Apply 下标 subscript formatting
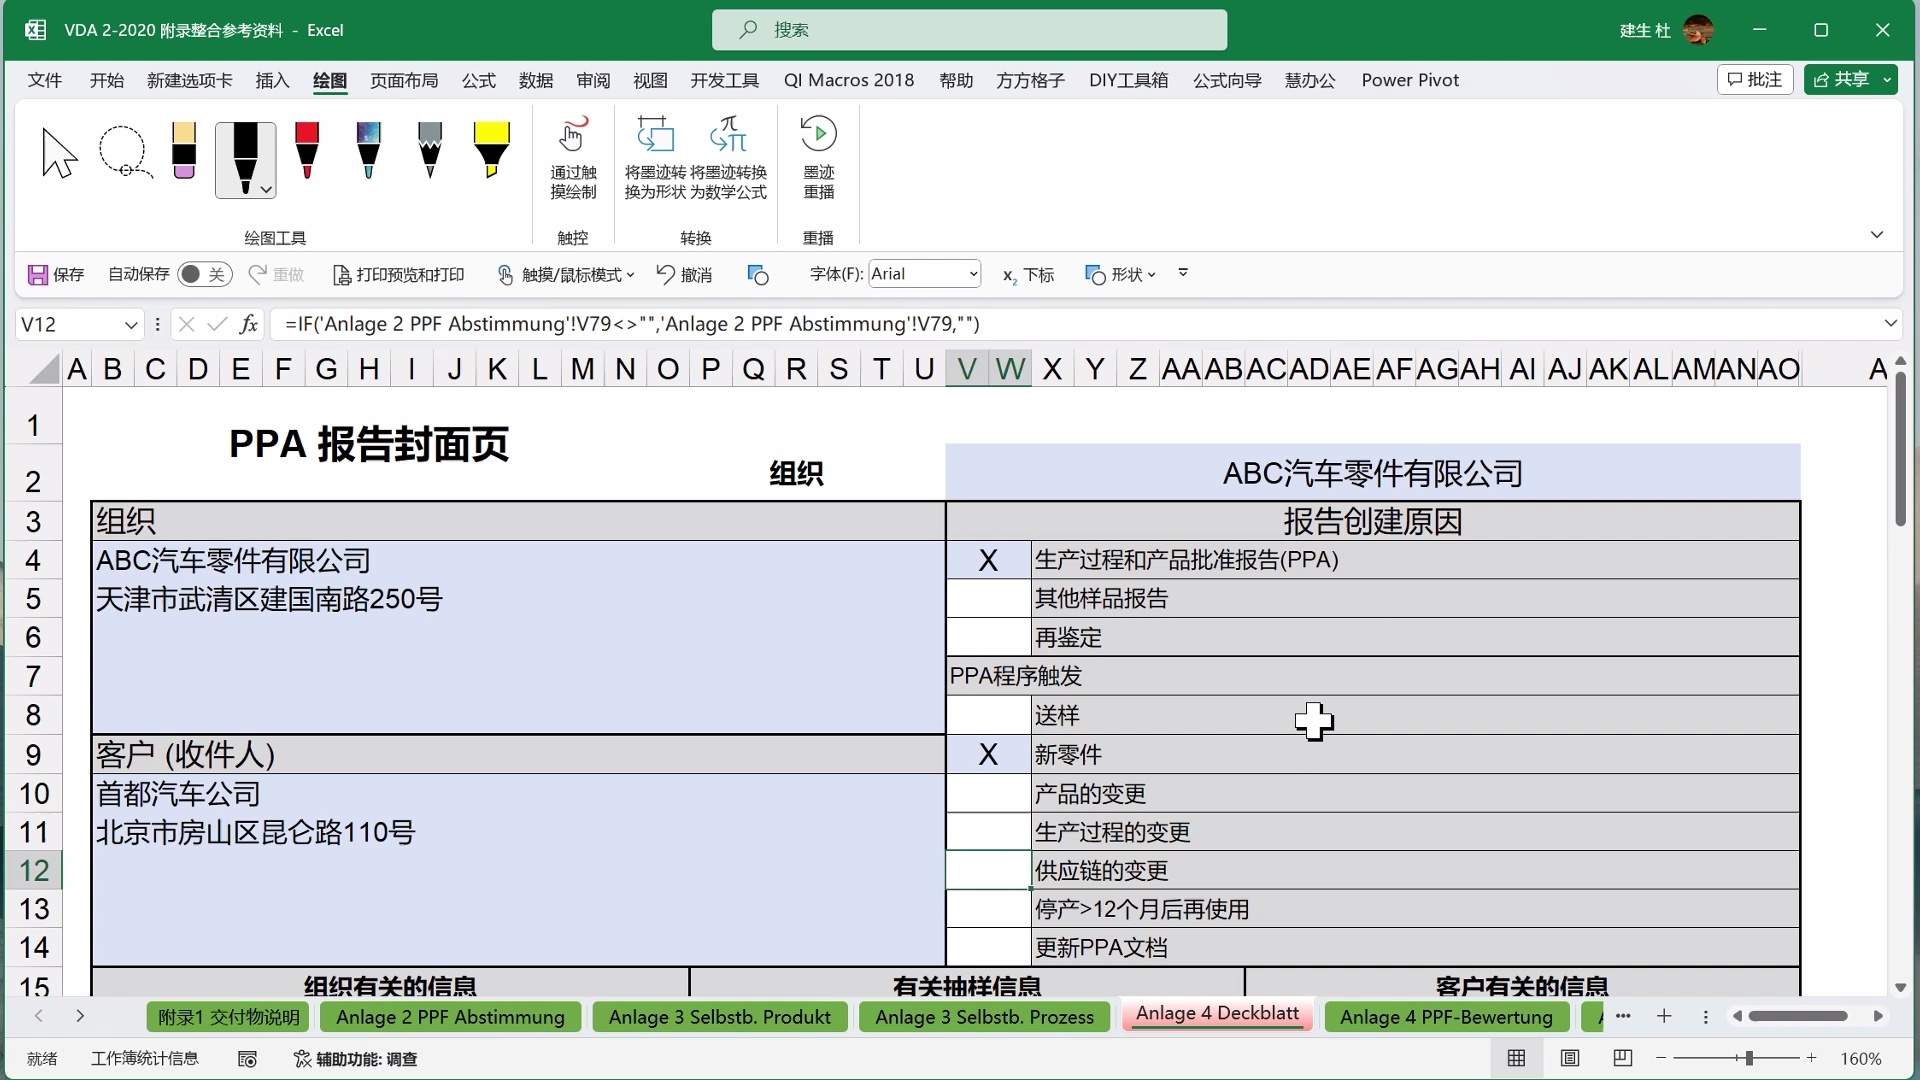This screenshot has height=1080, width=1920. pos(1028,275)
